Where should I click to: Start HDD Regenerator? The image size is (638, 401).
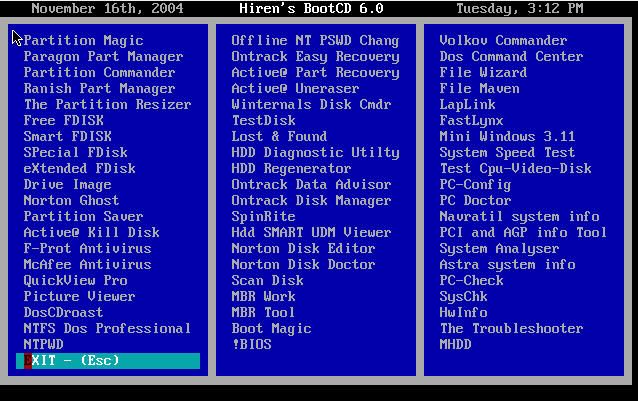click(291, 168)
